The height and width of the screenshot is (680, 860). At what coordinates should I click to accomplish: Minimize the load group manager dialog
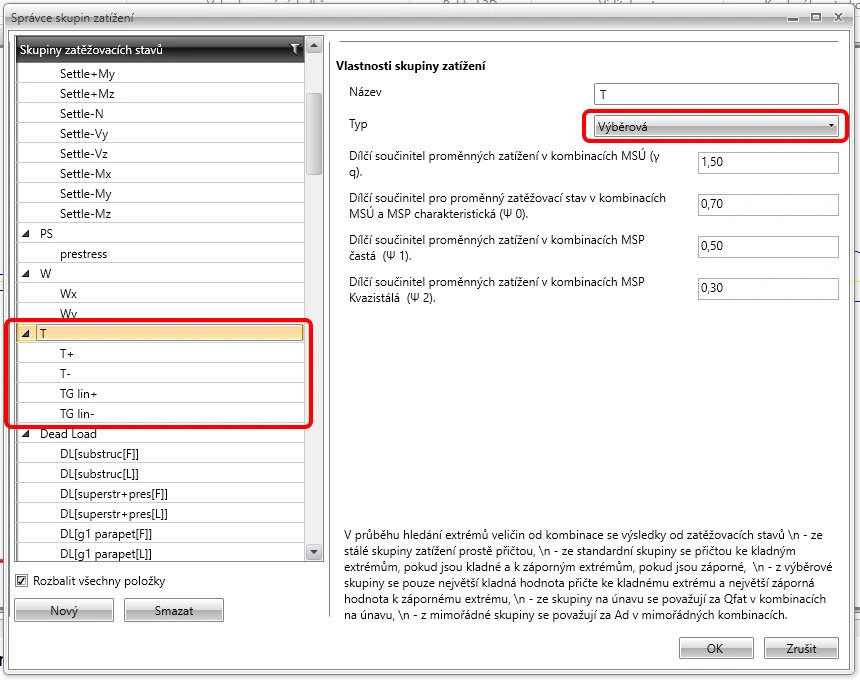click(793, 19)
